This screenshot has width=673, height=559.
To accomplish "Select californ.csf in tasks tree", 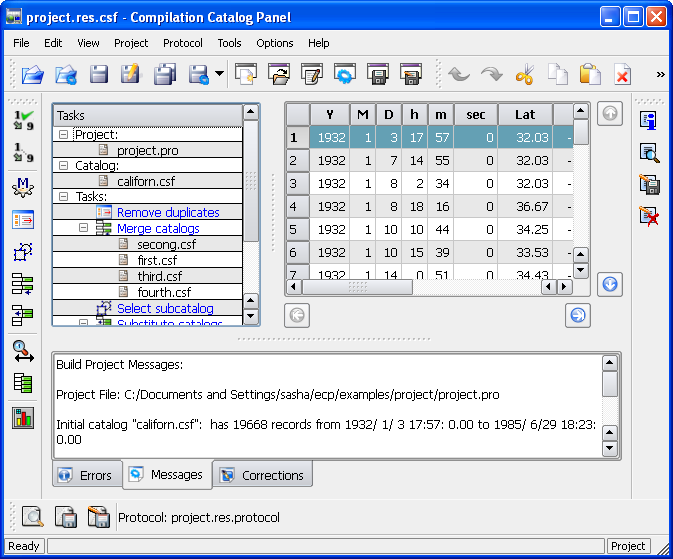I will 146,181.
